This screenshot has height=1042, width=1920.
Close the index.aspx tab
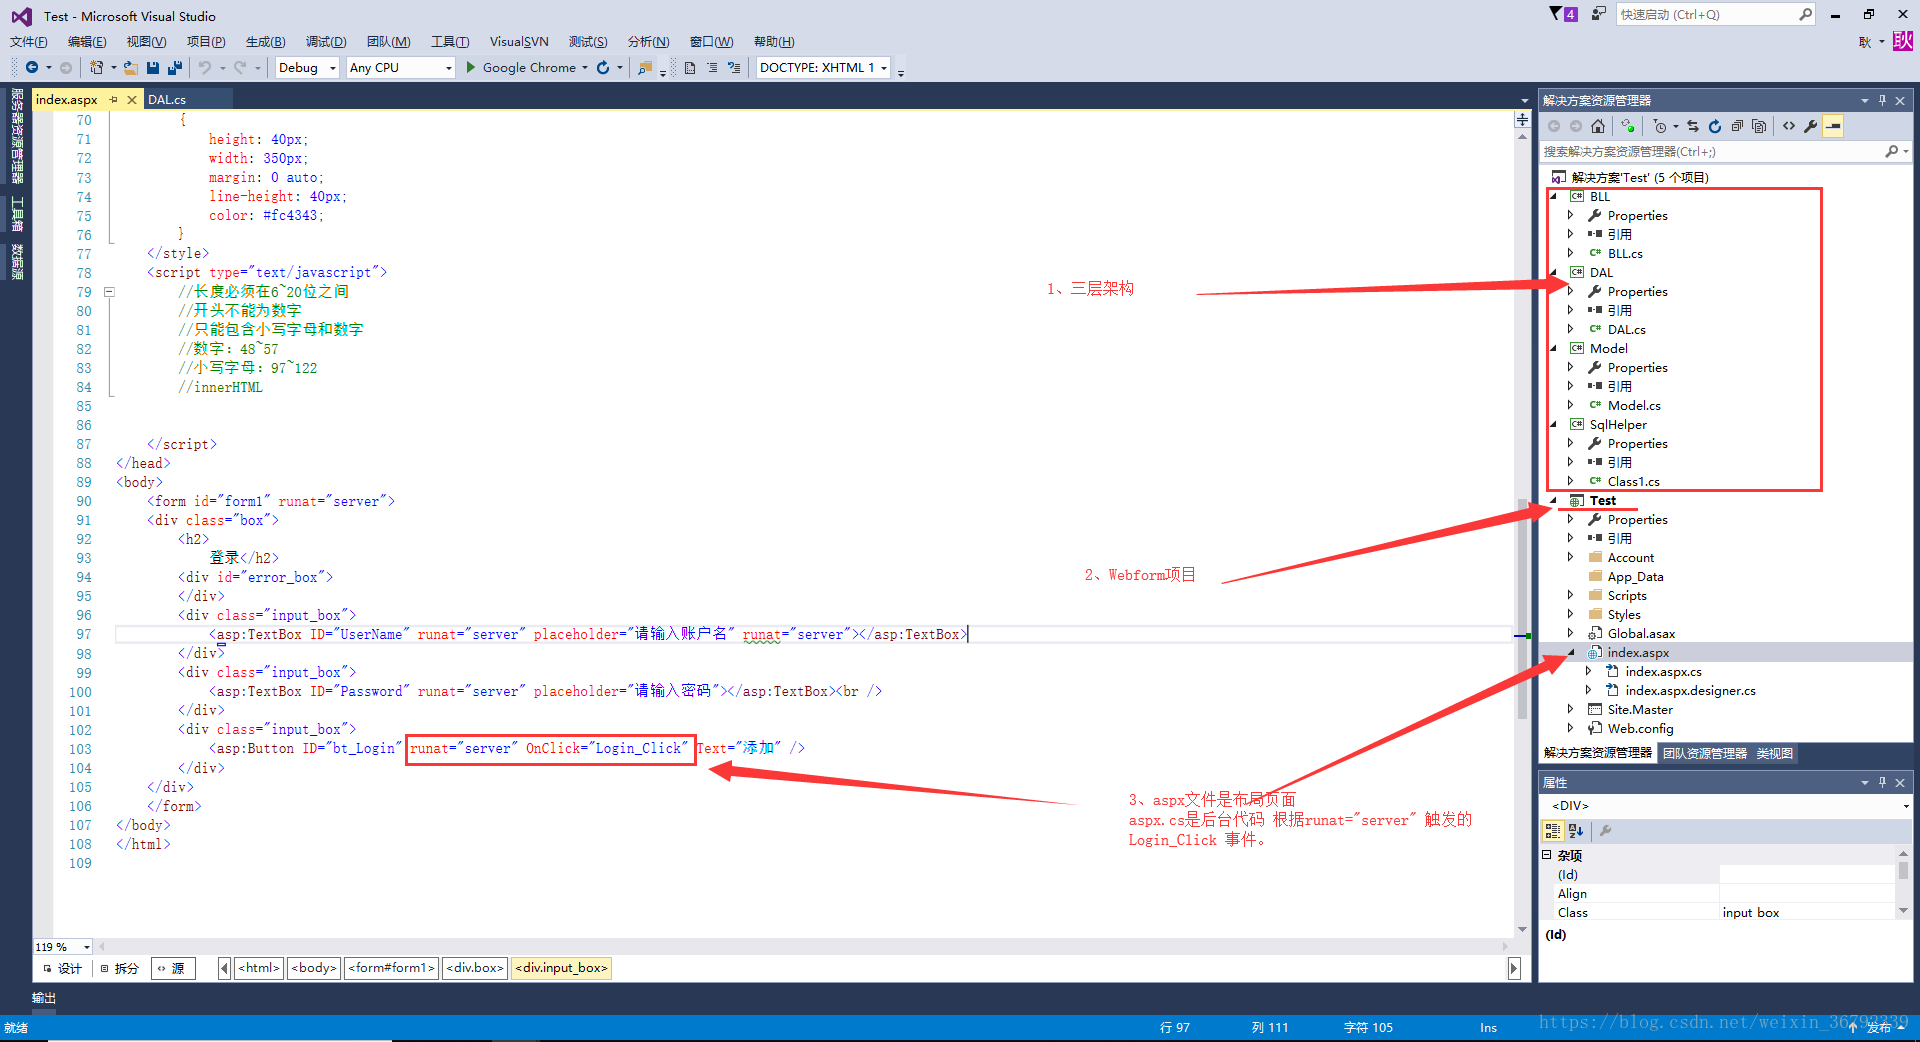pos(131,99)
